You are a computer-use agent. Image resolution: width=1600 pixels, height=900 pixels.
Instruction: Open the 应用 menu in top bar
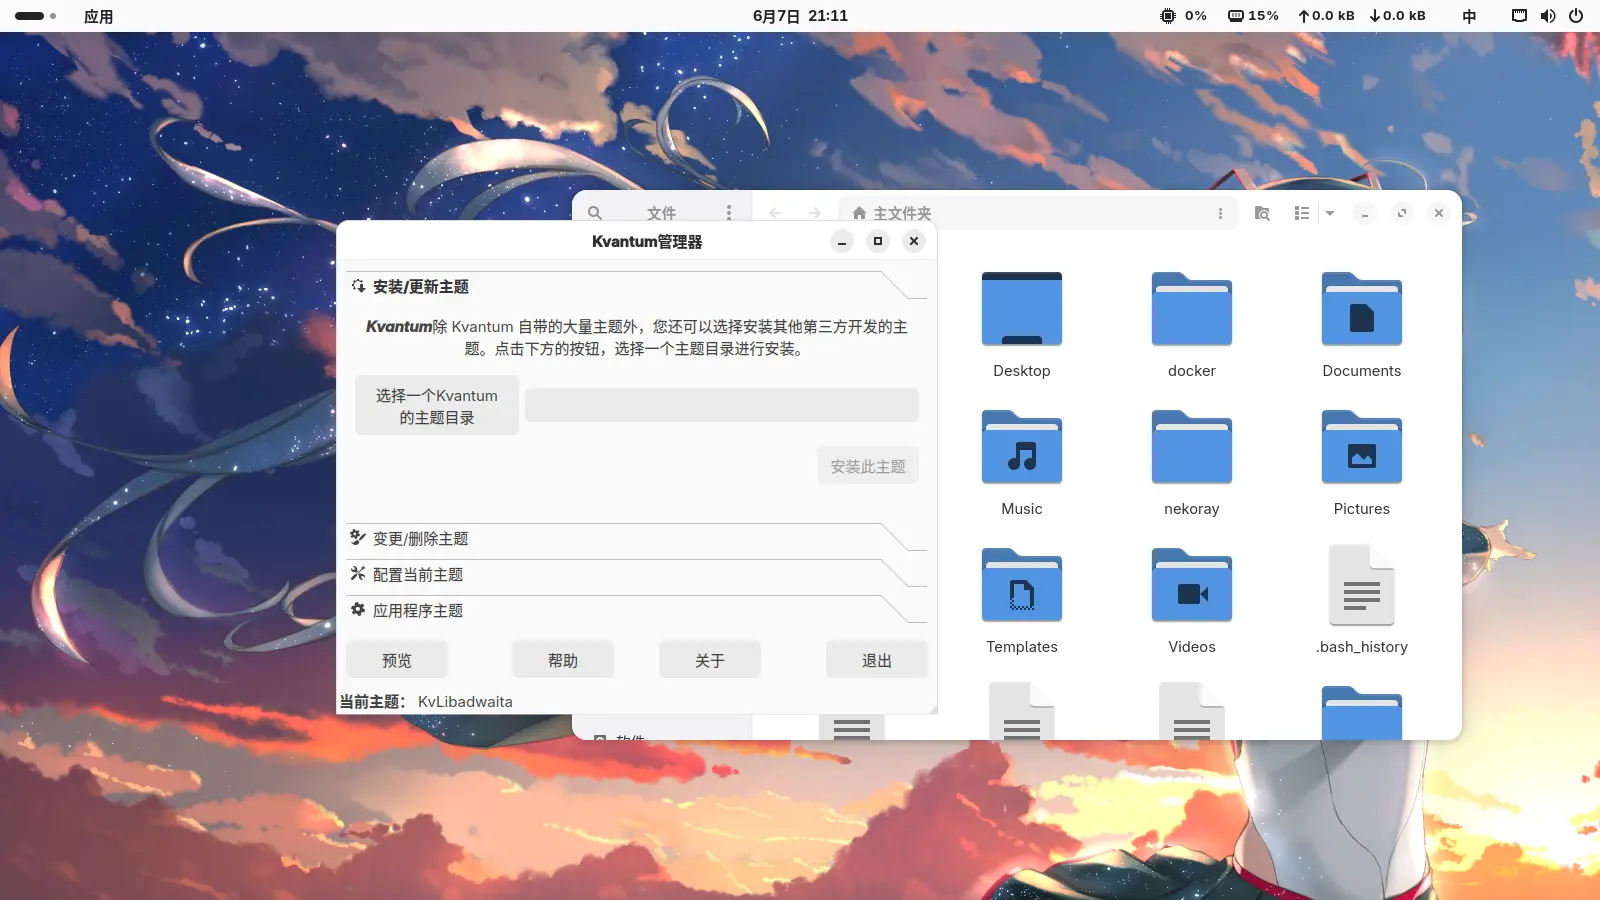(x=98, y=16)
